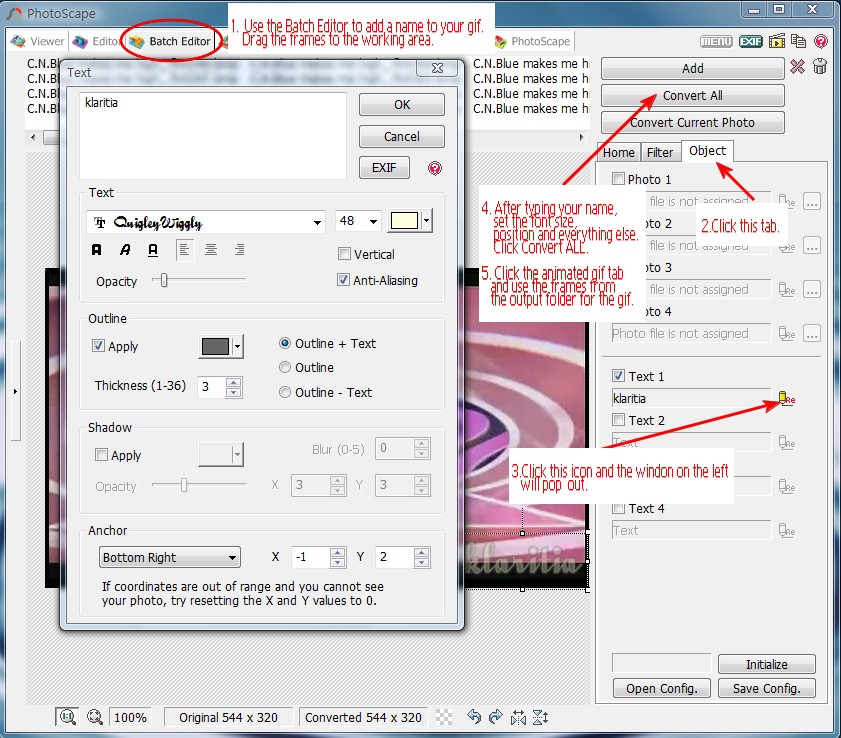Toggle Outline Apply checkbox
This screenshot has width=841, height=738.
click(98, 345)
